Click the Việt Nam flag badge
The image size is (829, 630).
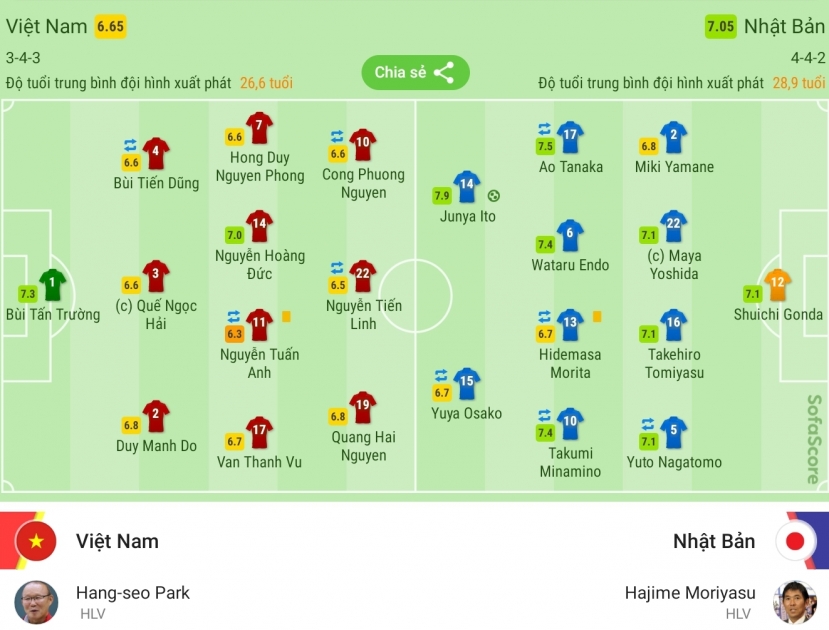(x=36, y=541)
